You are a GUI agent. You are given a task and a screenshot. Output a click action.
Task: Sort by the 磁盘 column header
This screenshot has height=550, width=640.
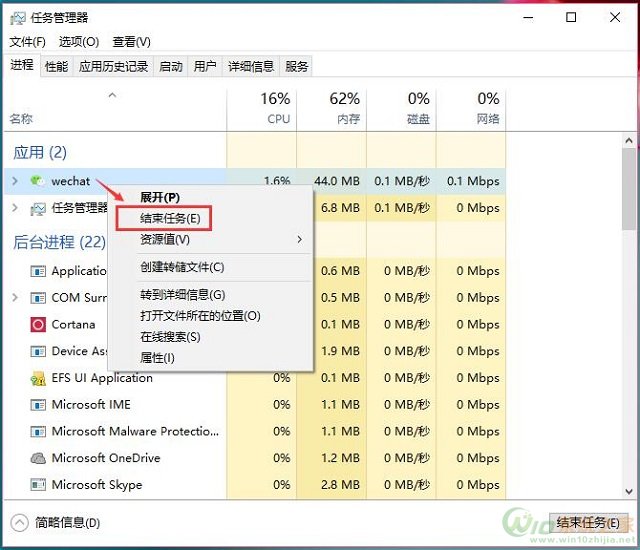pos(401,109)
